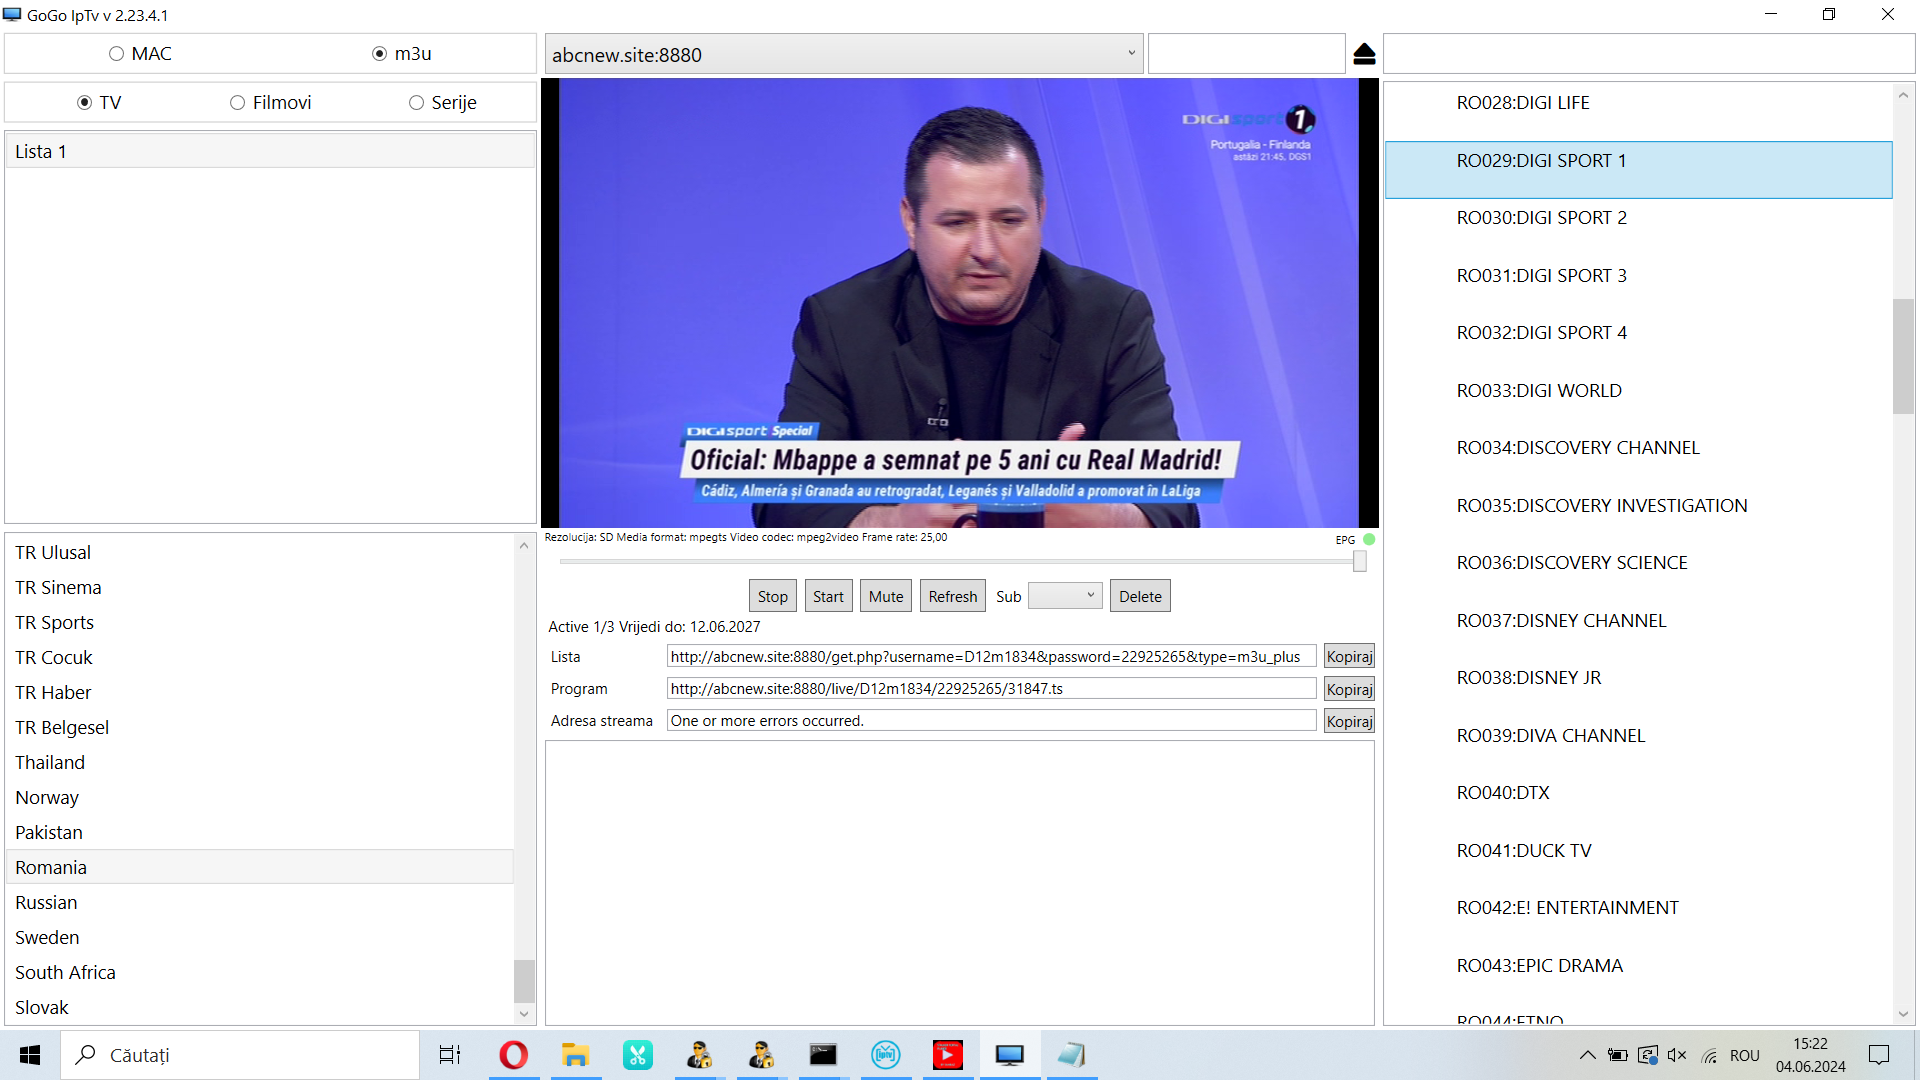The image size is (1920, 1080).
Task: Click the search field above channel list
Action: pyautogui.click(x=1648, y=54)
